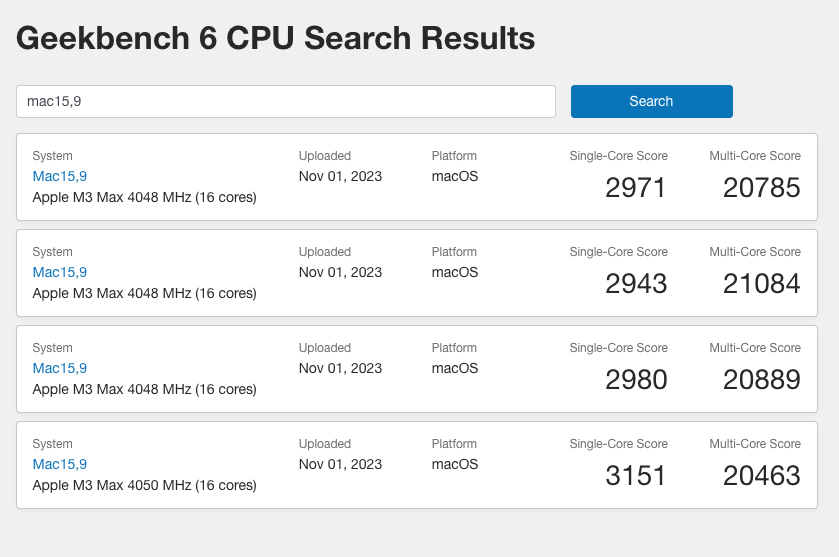Open the Mac15,9 link with score 2980
Viewport: 839px width, 557px height.
tap(59, 368)
